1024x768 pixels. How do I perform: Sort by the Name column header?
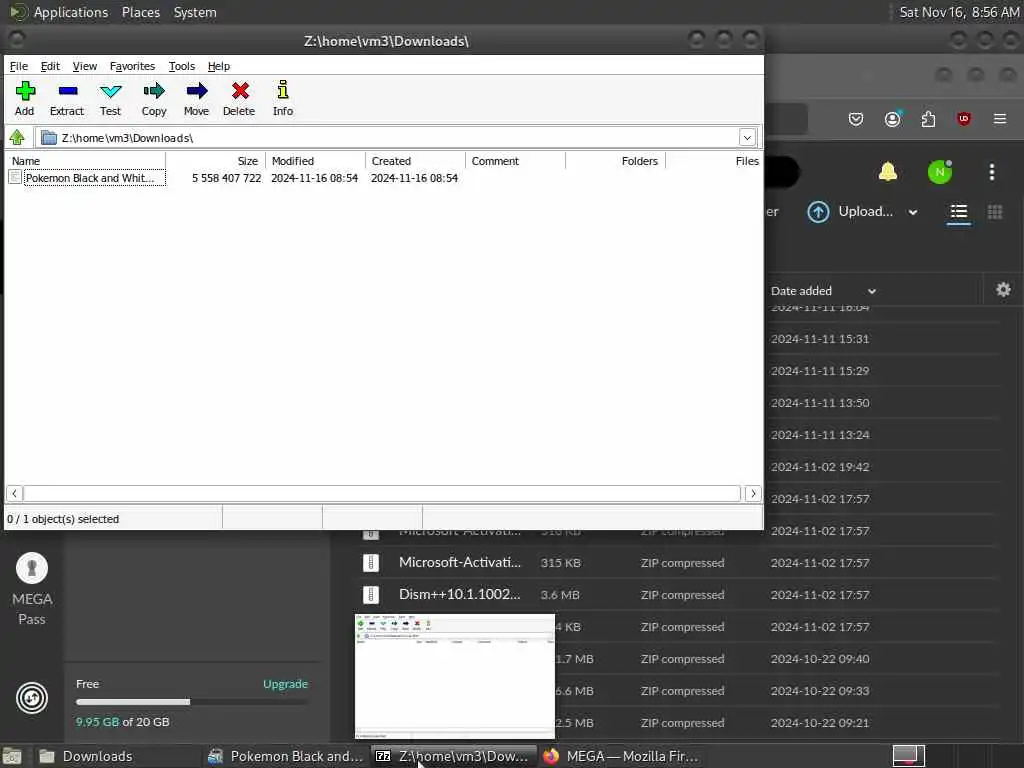pyautogui.click(x=85, y=161)
